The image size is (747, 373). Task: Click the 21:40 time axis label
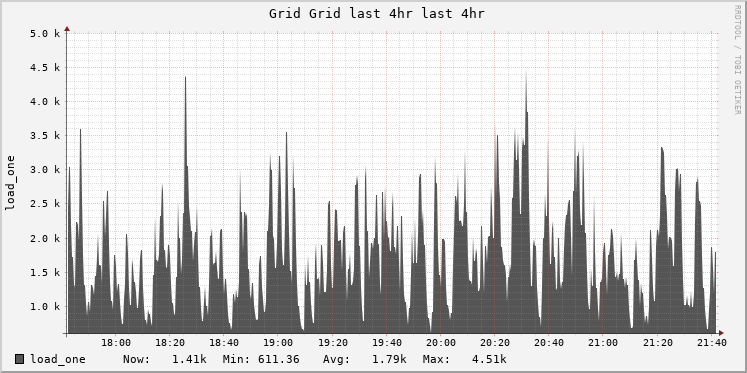711,343
